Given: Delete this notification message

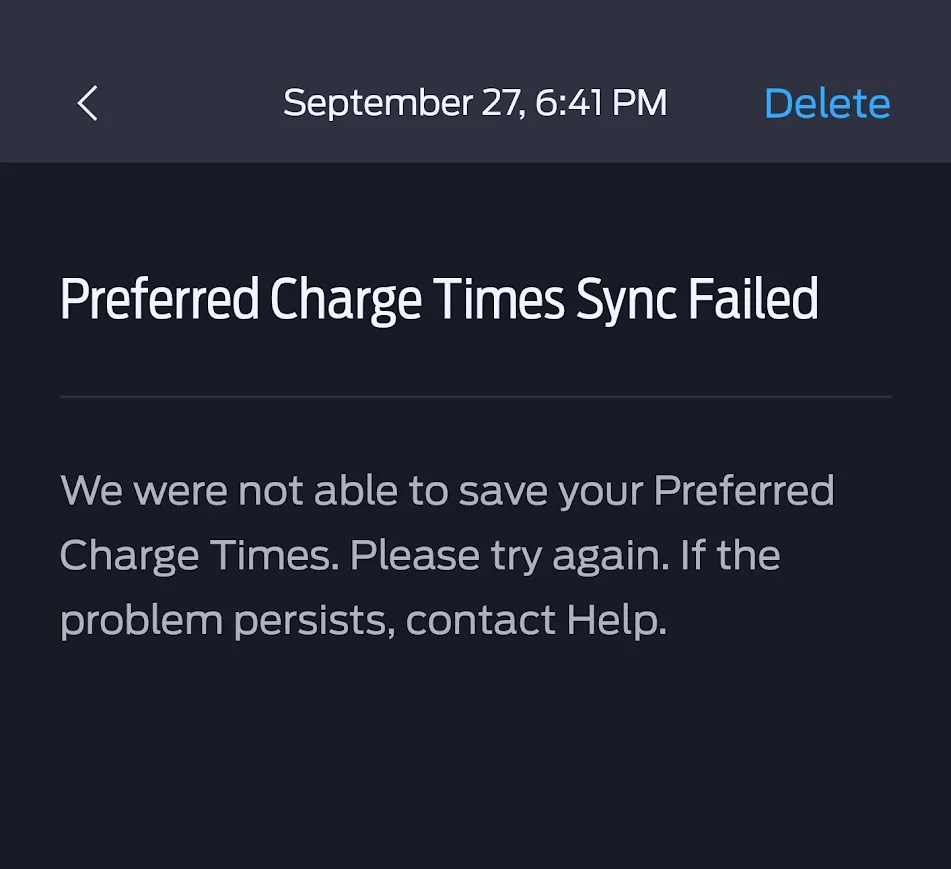Looking at the screenshot, I should [827, 103].
